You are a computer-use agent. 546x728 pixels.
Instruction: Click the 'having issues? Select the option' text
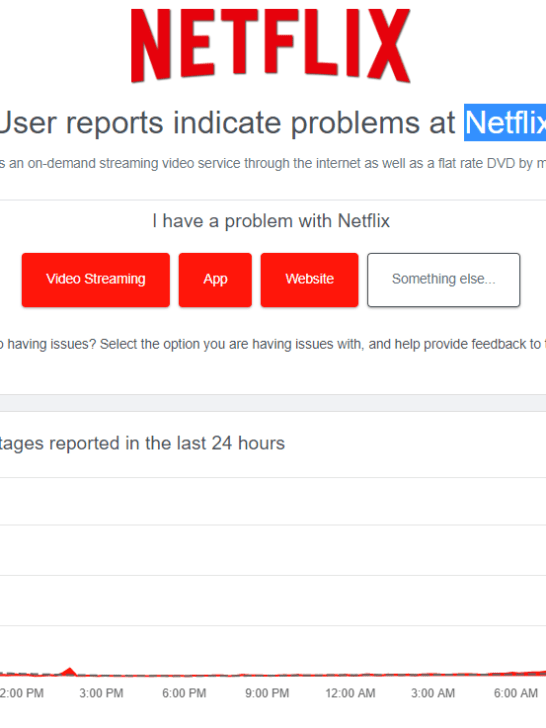coord(273,344)
